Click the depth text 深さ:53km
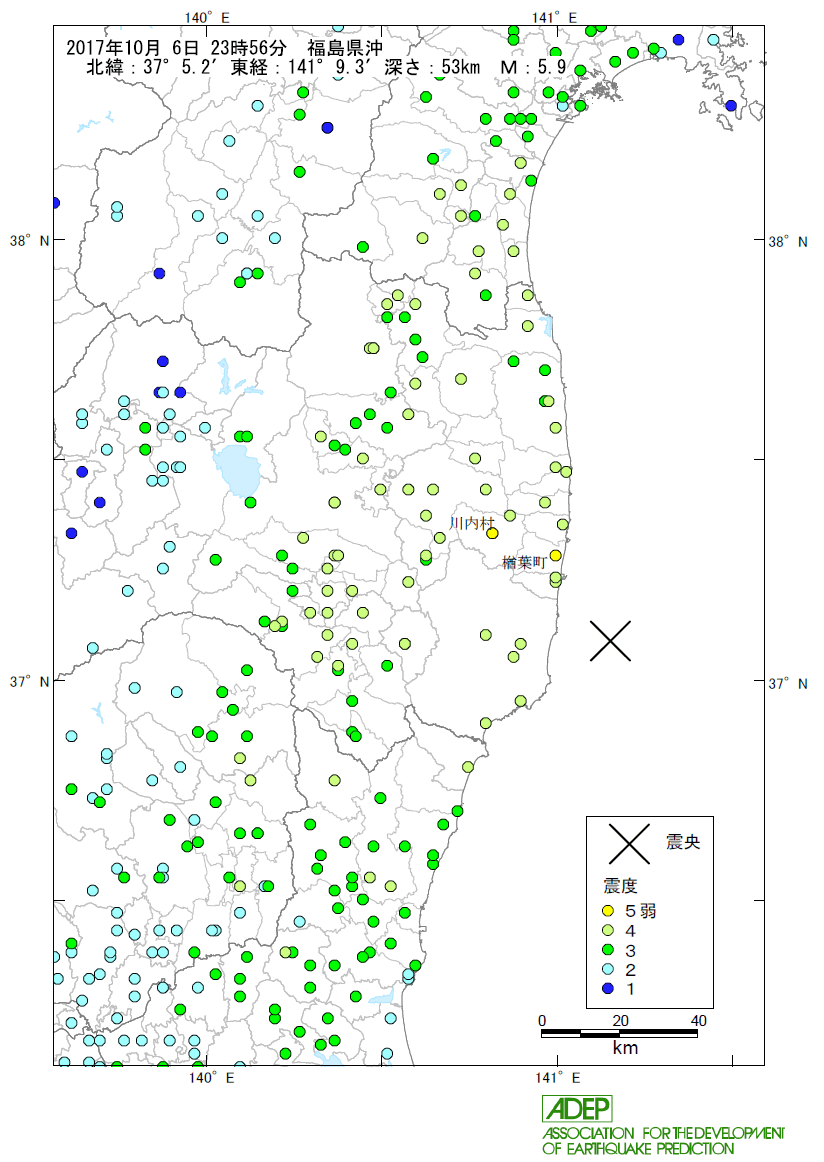The width and height of the screenshot is (824, 1162). [433, 67]
